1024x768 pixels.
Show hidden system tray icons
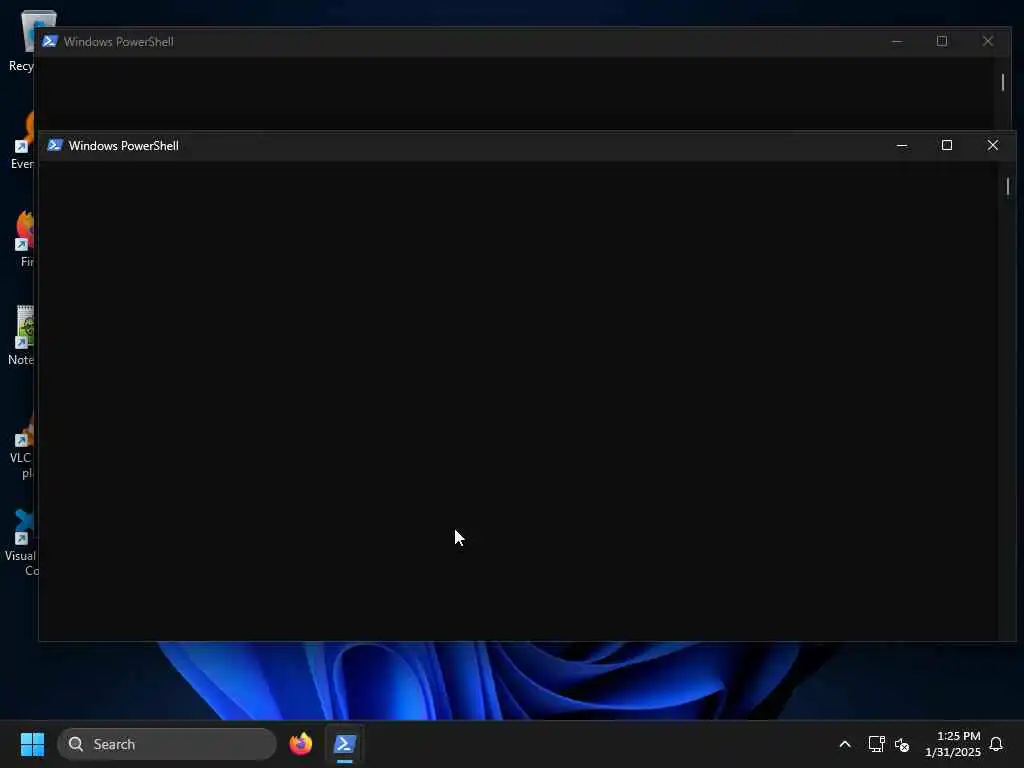[x=844, y=744]
